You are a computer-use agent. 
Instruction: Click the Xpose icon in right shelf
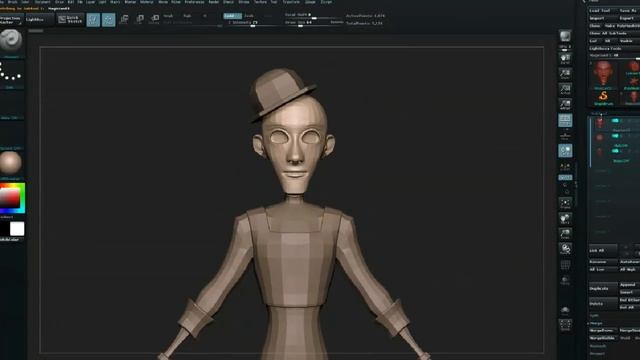point(565,325)
